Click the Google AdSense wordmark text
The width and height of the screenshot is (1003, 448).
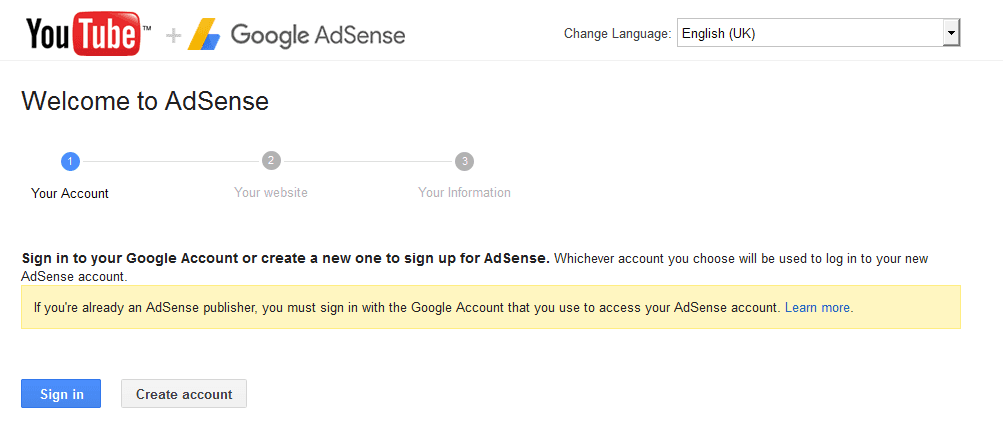point(318,35)
